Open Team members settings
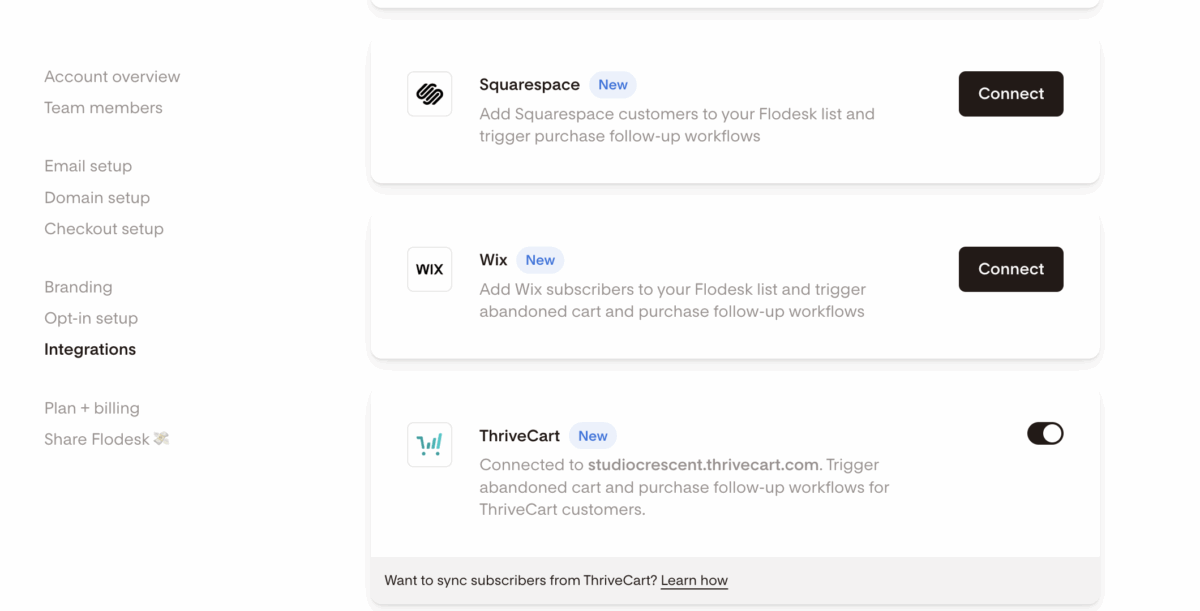This screenshot has width=1200, height=611. (103, 108)
